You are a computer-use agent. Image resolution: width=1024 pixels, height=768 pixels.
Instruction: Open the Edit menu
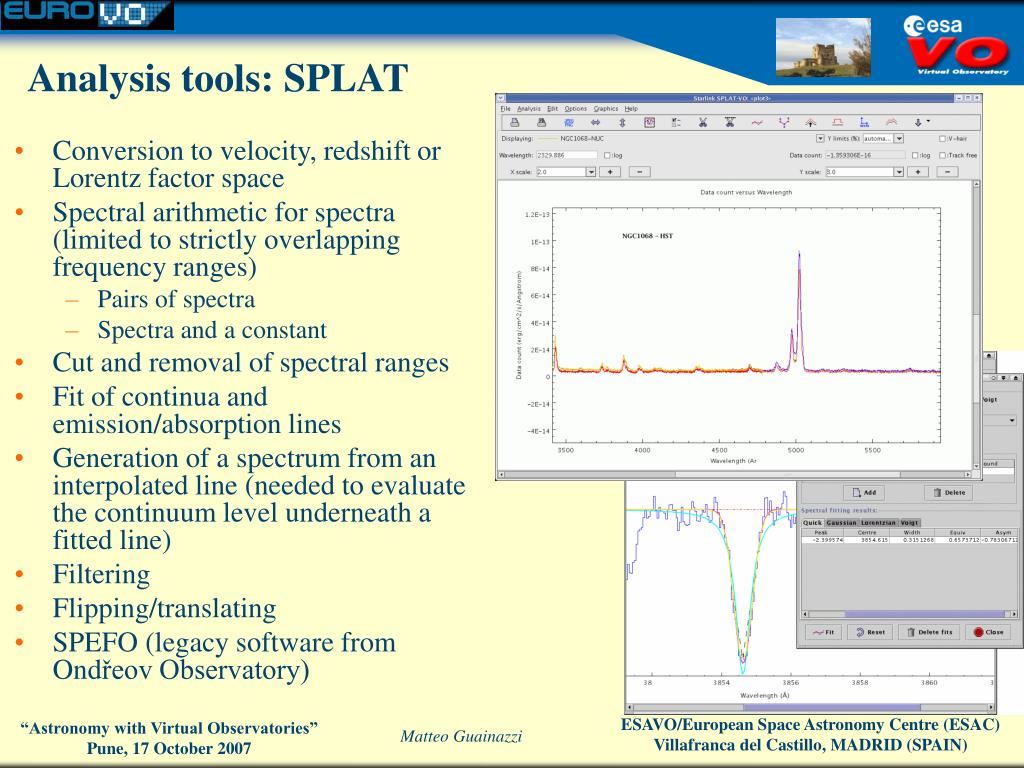point(552,108)
